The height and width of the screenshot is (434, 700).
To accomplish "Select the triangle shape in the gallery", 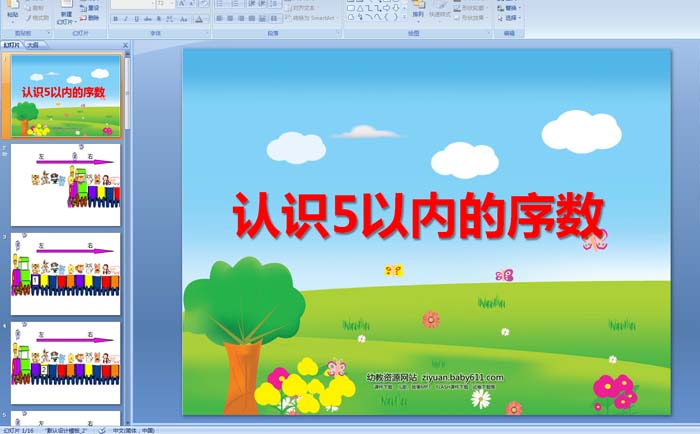I will (x=360, y=8).
